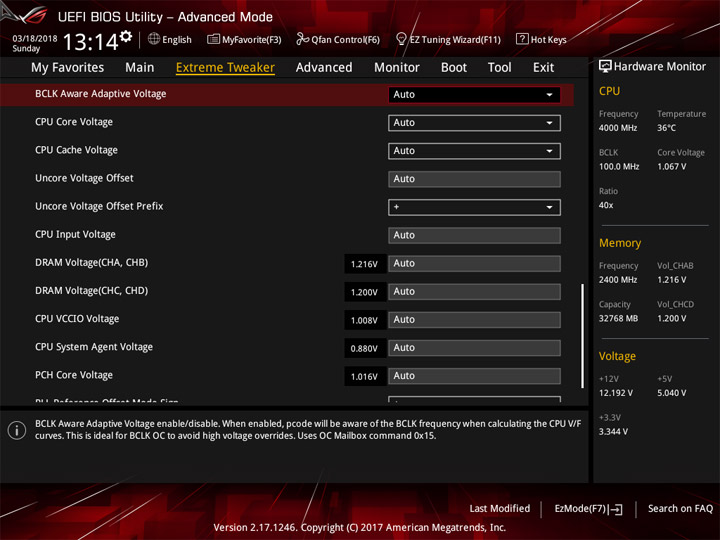The width and height of the screenshot is (720, 540).
Task: Select CPU Input Voltage row label
Action: 75,234
